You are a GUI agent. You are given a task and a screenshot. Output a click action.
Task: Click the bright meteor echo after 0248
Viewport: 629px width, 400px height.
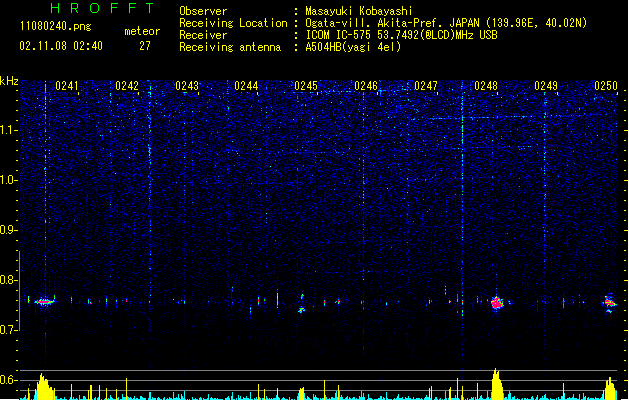click(497, 303)
